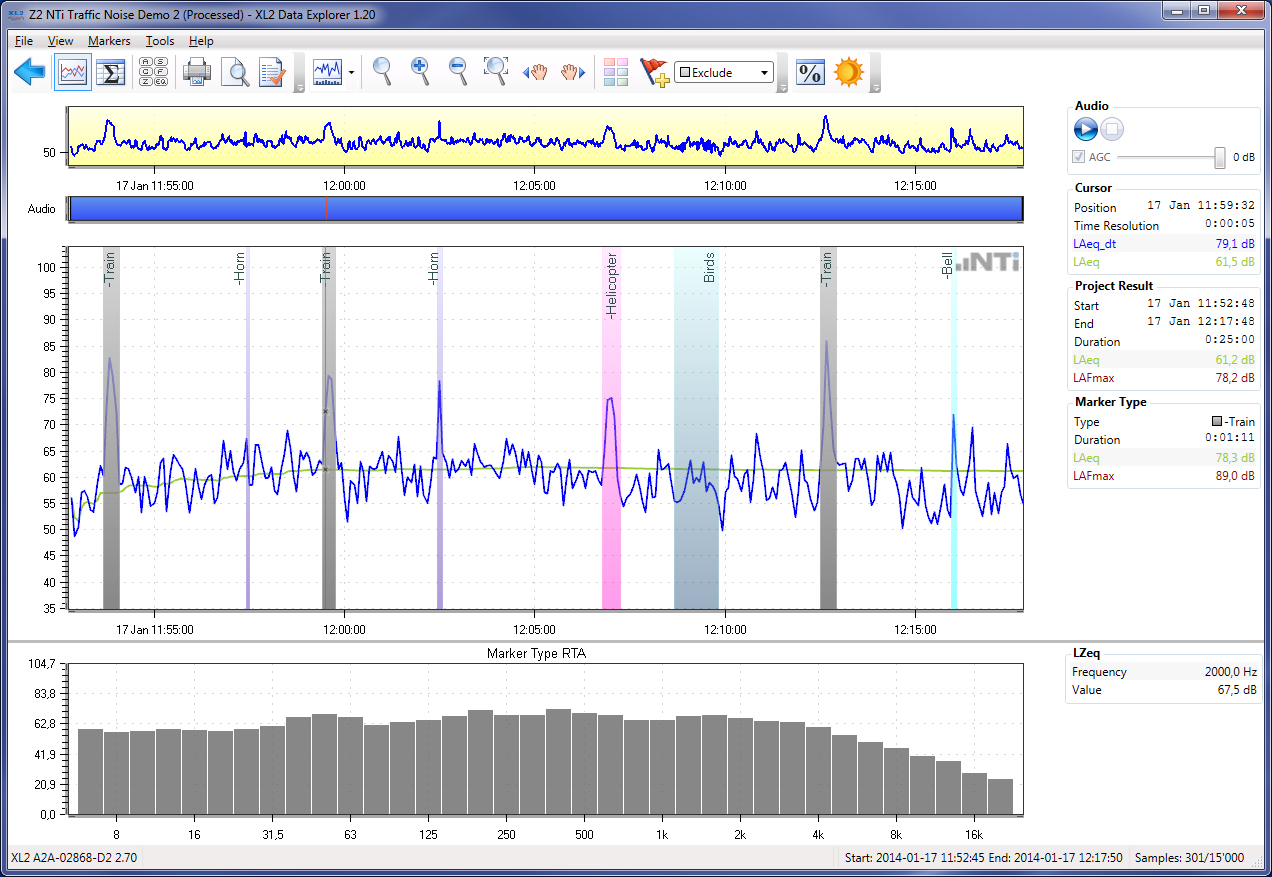
Task: Click the sun icon in toolbar
Action: pos(848,72)
